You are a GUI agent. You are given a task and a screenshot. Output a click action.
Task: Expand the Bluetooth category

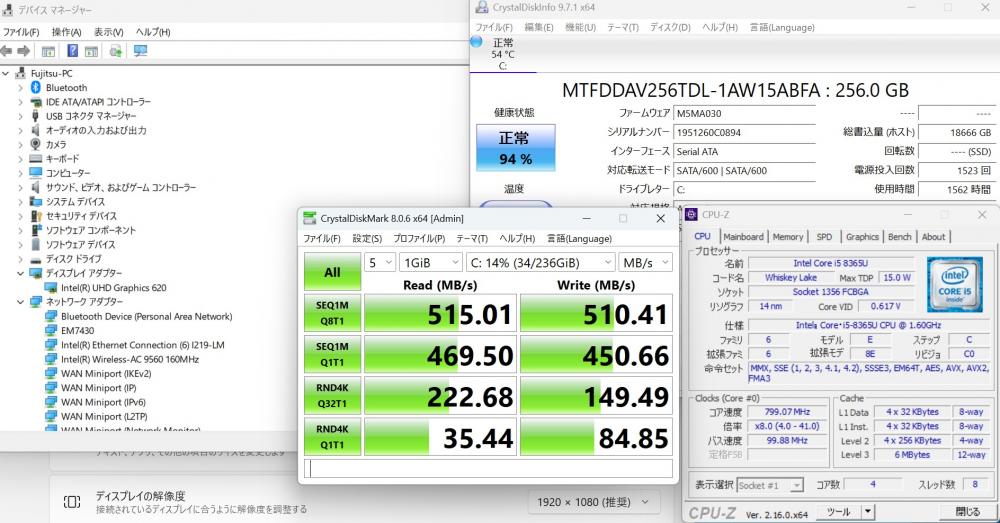coord(20,87)
